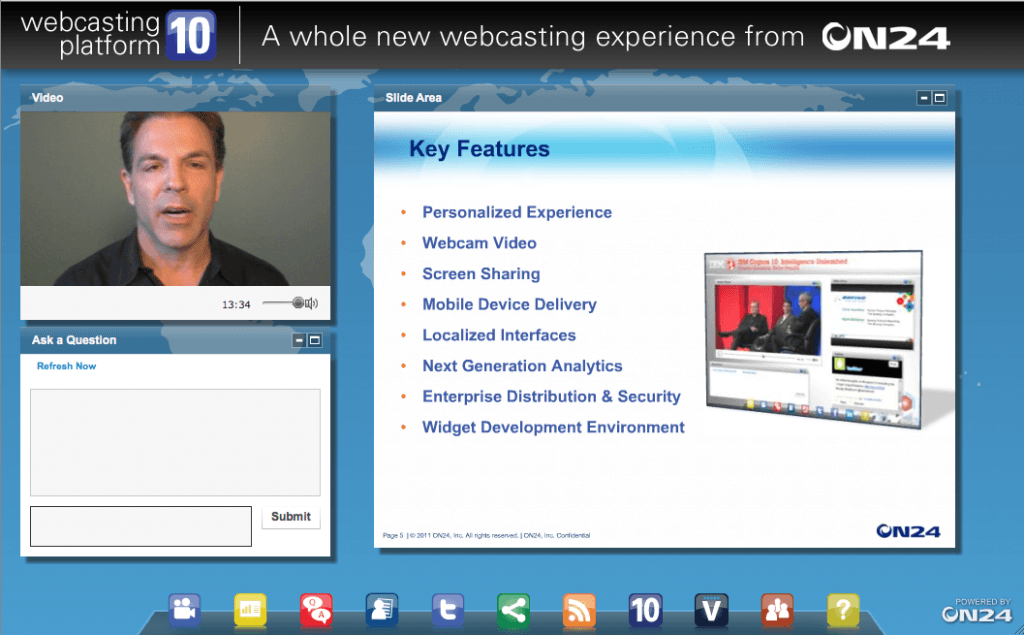Open the red Q&A widget icon
1024x635 pixels.
tap(316, 610)
